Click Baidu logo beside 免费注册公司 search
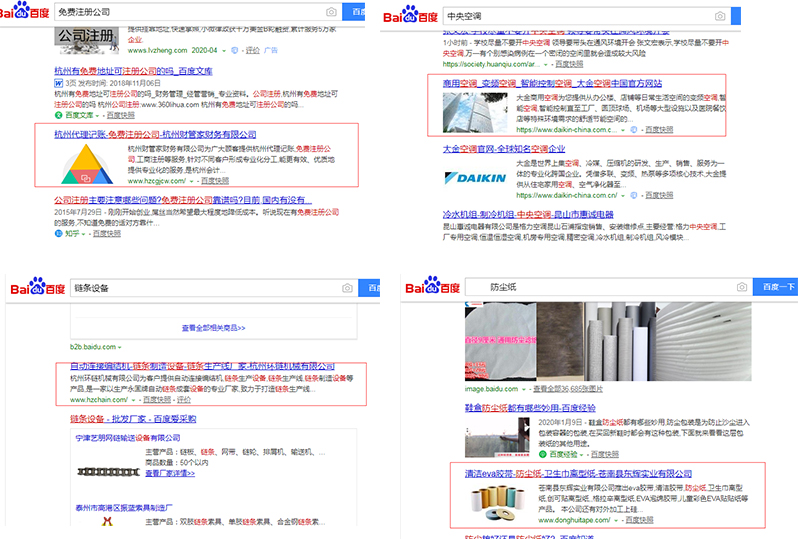 tap(24, 11)
